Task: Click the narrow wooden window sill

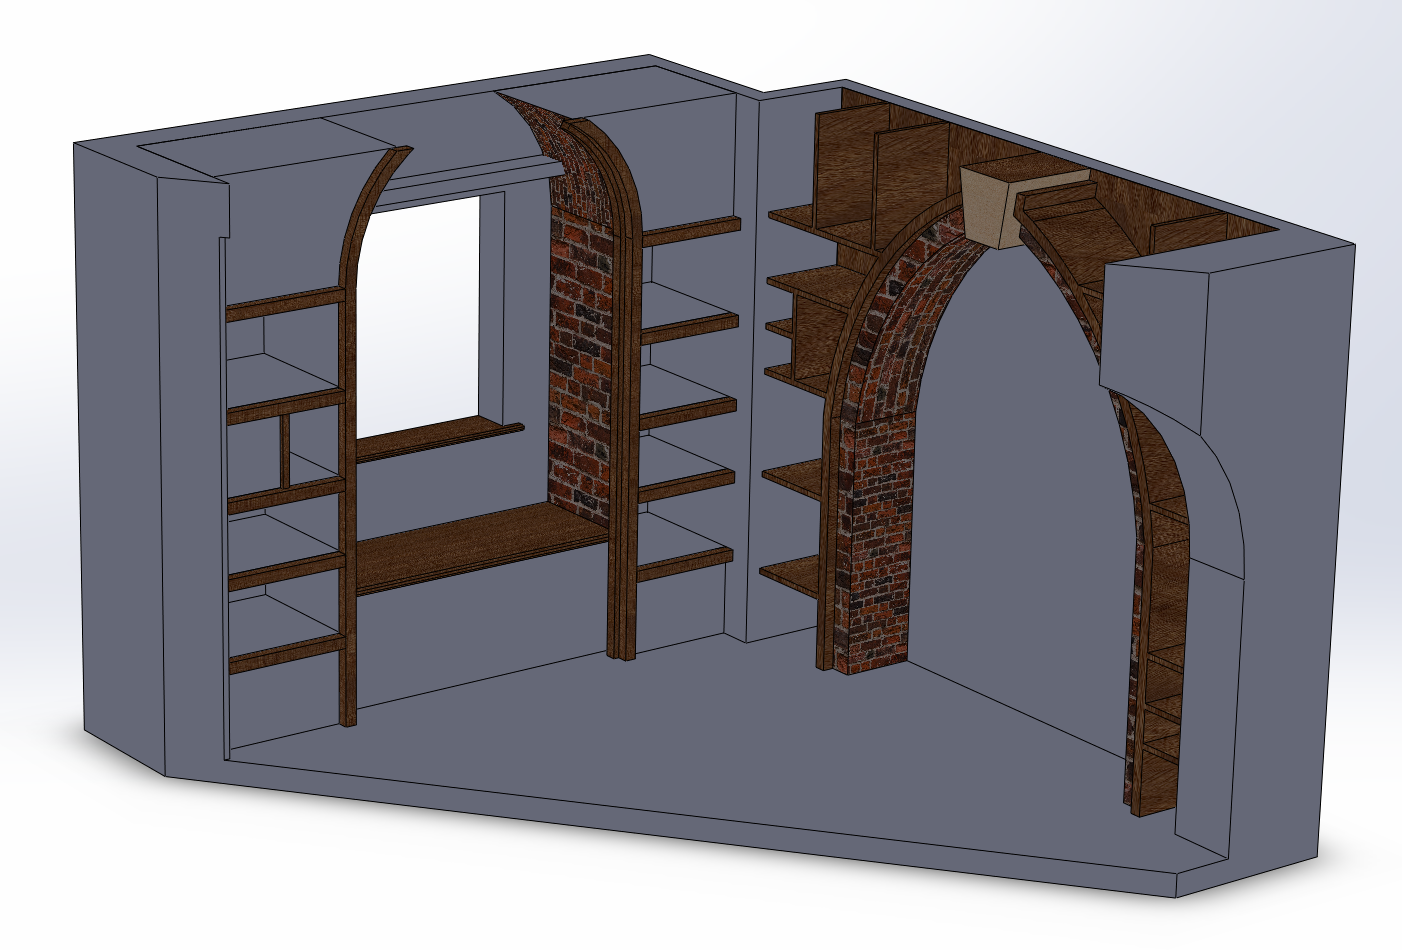Action: point(440,441)
